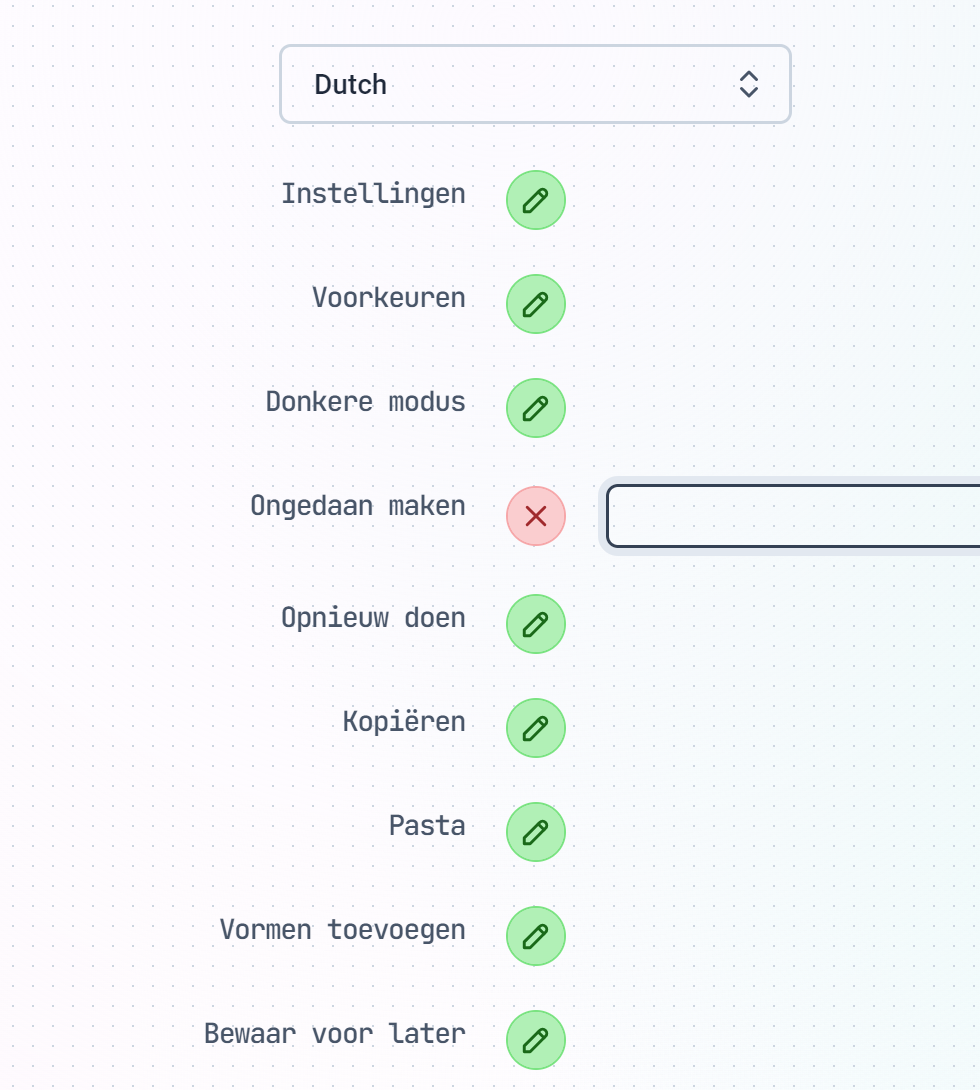
Task: Open the Dutch language dropdown
Action: pyautogui.click(x=535, y=84)
